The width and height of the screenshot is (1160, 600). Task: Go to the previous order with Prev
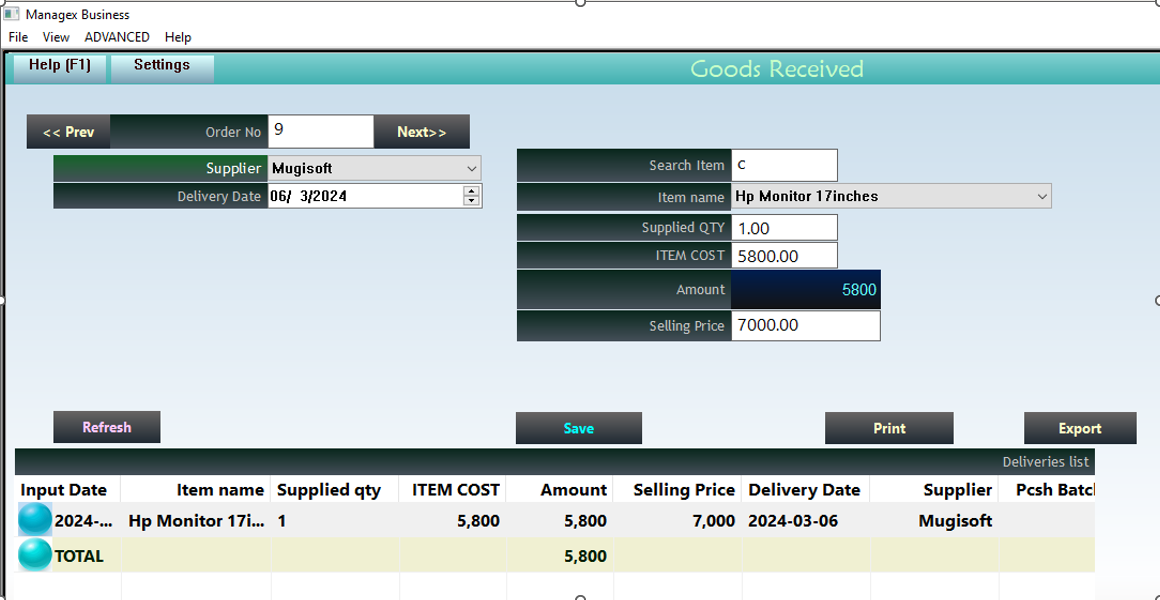click(68, 132)
